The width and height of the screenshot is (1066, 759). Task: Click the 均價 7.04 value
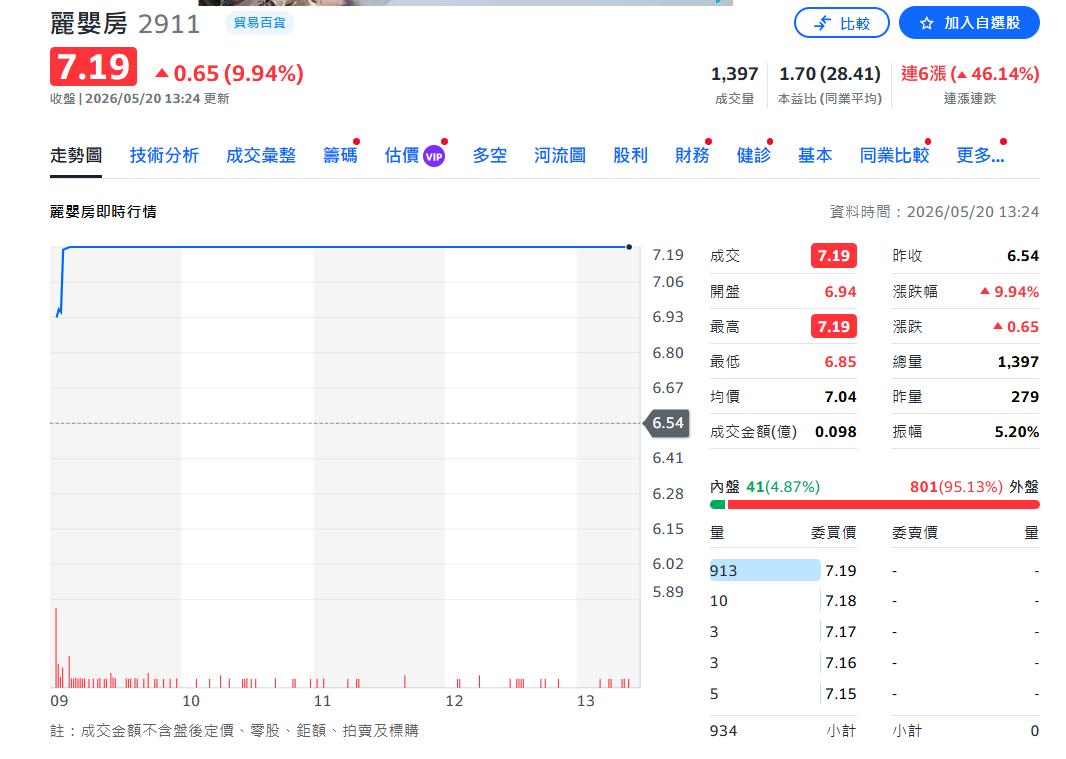point(840,397)
